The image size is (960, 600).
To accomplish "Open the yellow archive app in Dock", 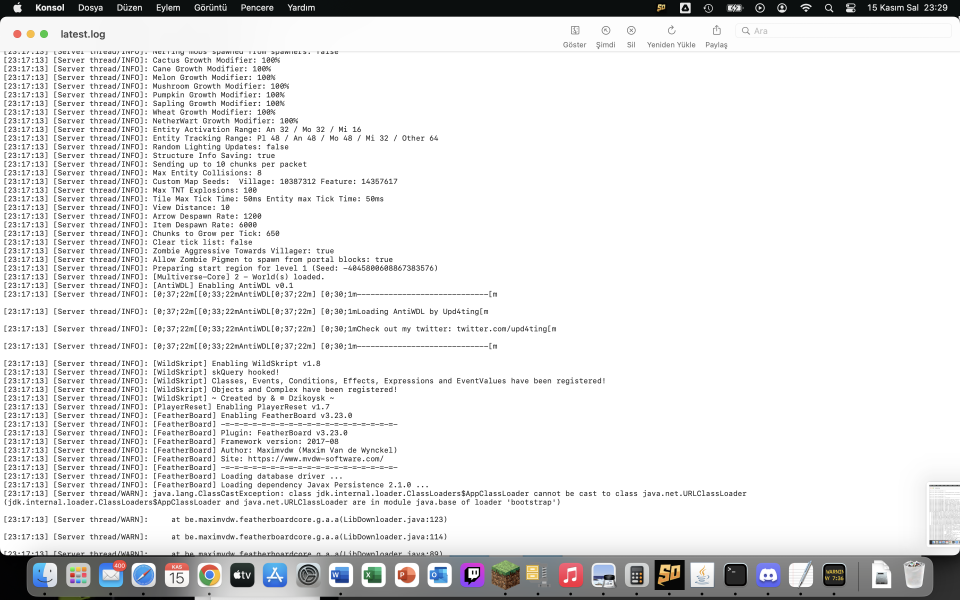I will click(x=538, y=576).
